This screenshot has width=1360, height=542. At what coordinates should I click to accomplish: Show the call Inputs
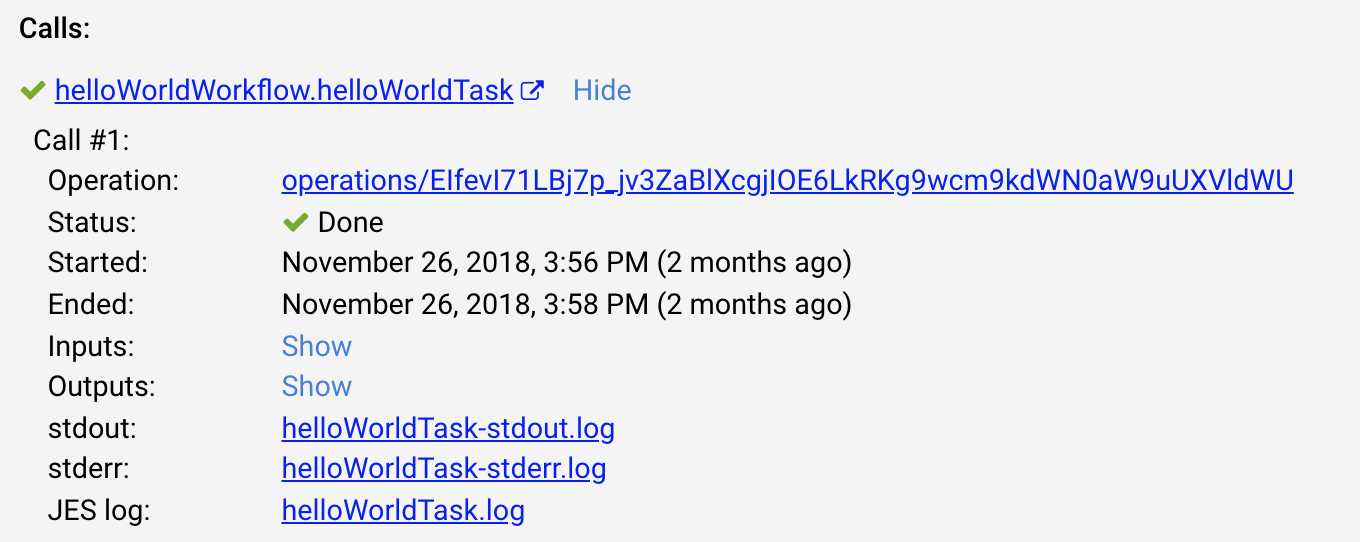pos(317,346)
